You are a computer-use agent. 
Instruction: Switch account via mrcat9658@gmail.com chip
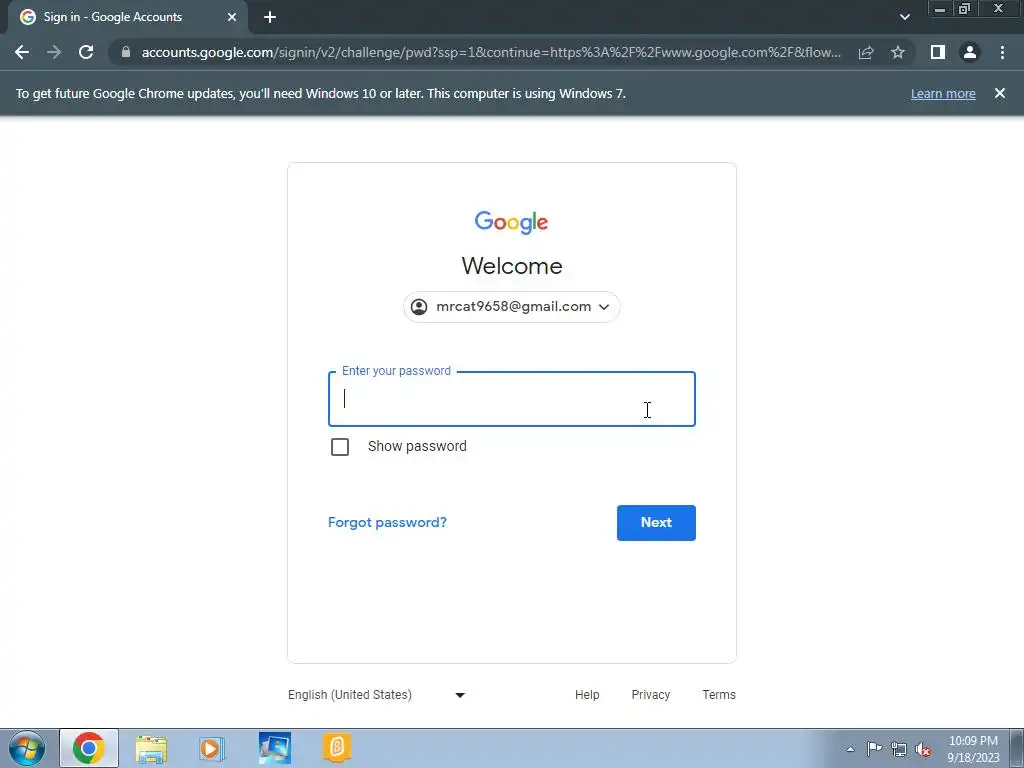[511, 307]
